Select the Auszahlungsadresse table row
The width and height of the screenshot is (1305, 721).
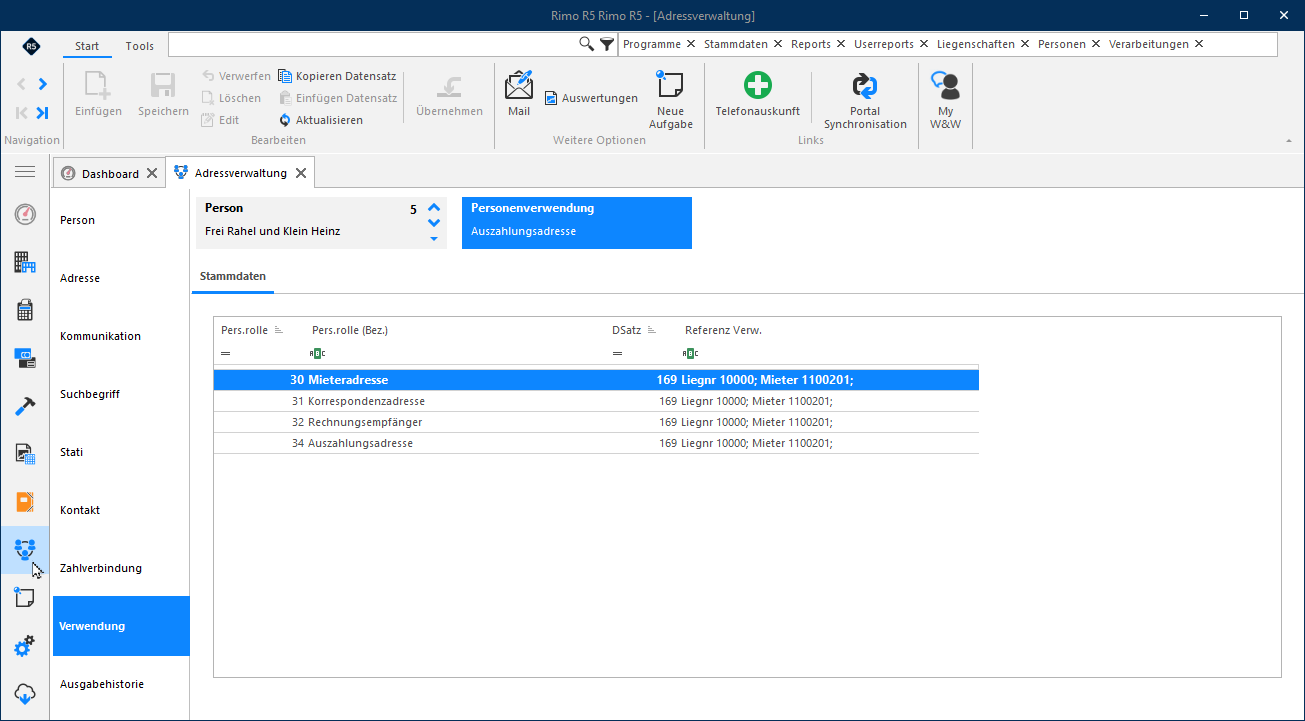tap(596, 443)
